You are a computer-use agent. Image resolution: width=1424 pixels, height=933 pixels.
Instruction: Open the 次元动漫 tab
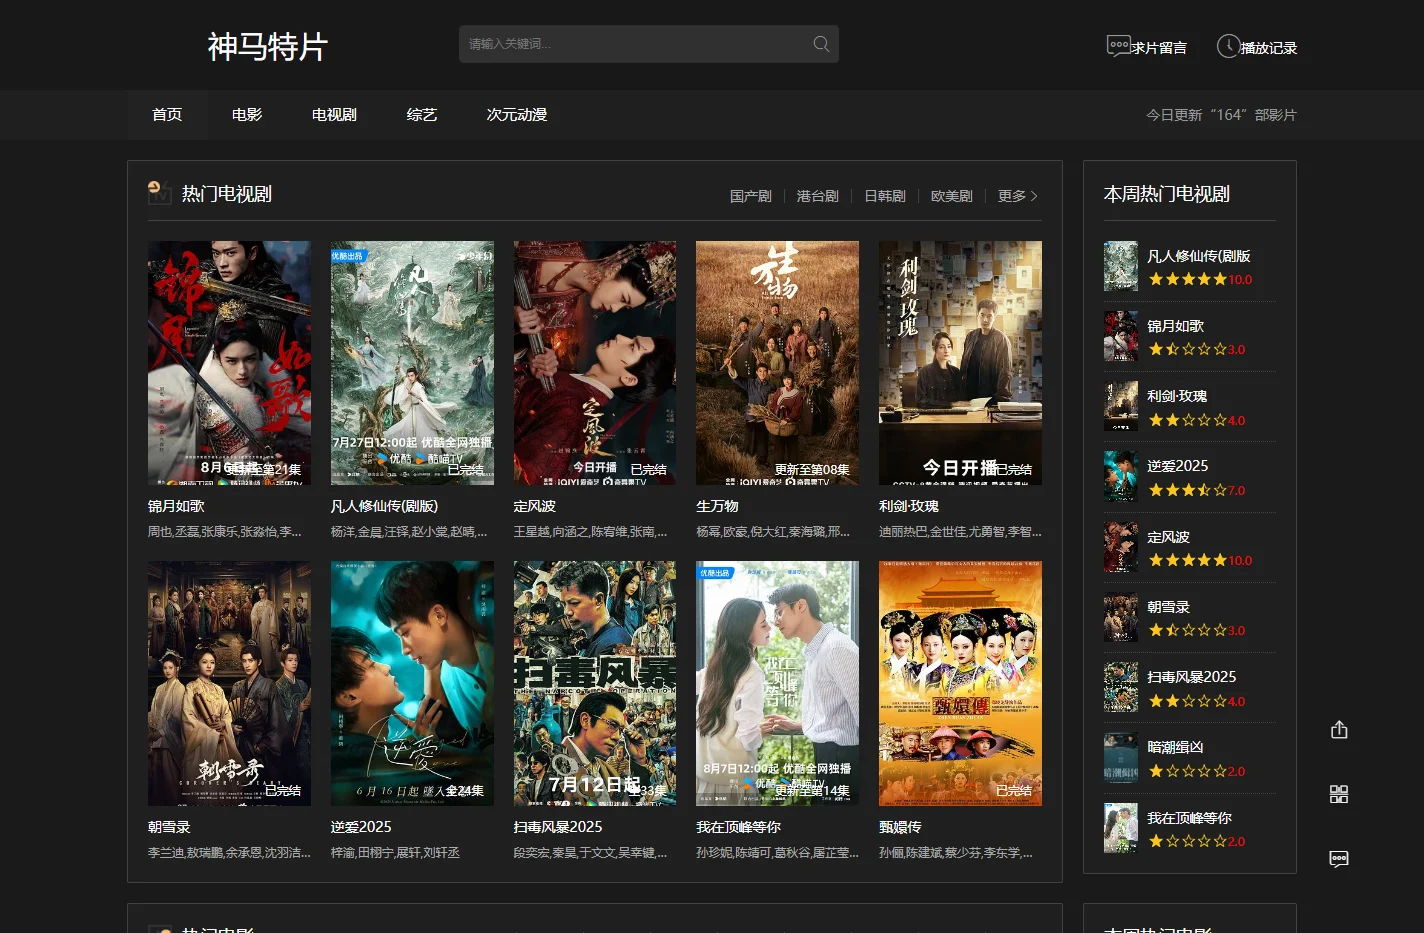(517, 115)
